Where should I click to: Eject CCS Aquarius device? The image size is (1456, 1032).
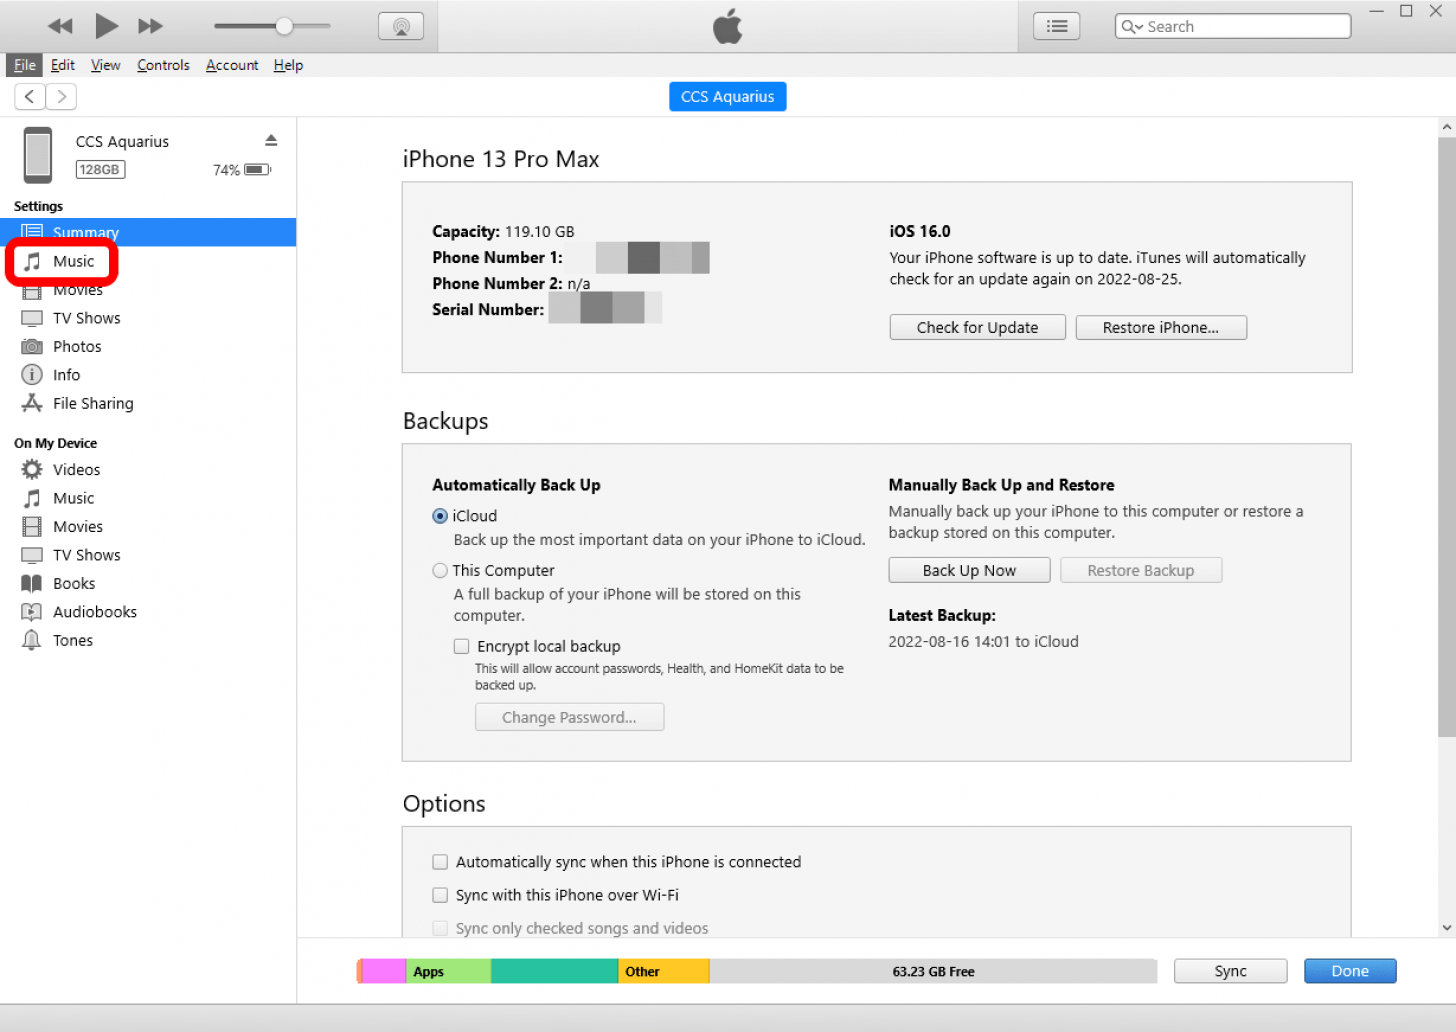271,140
